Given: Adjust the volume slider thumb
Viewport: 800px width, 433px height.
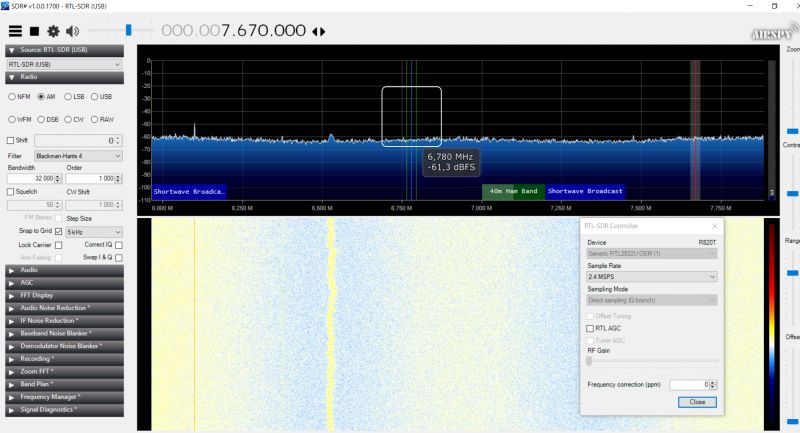Looking at the screenshot, I should (129, 31).
